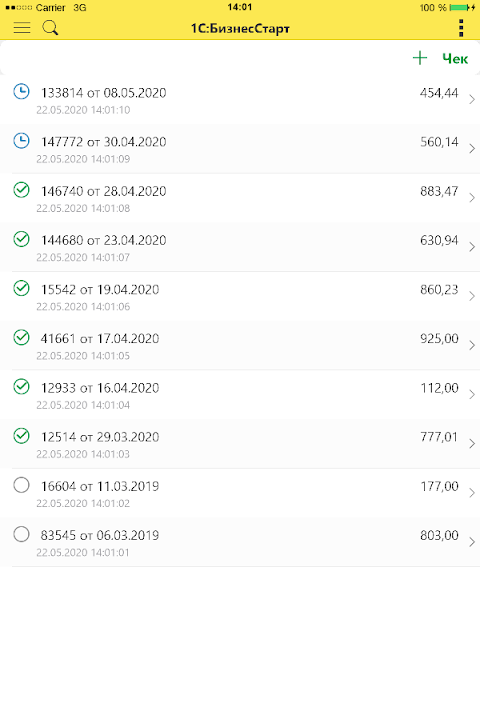Tap green checkmark icon for receipt 15542

tap(21, 288)
